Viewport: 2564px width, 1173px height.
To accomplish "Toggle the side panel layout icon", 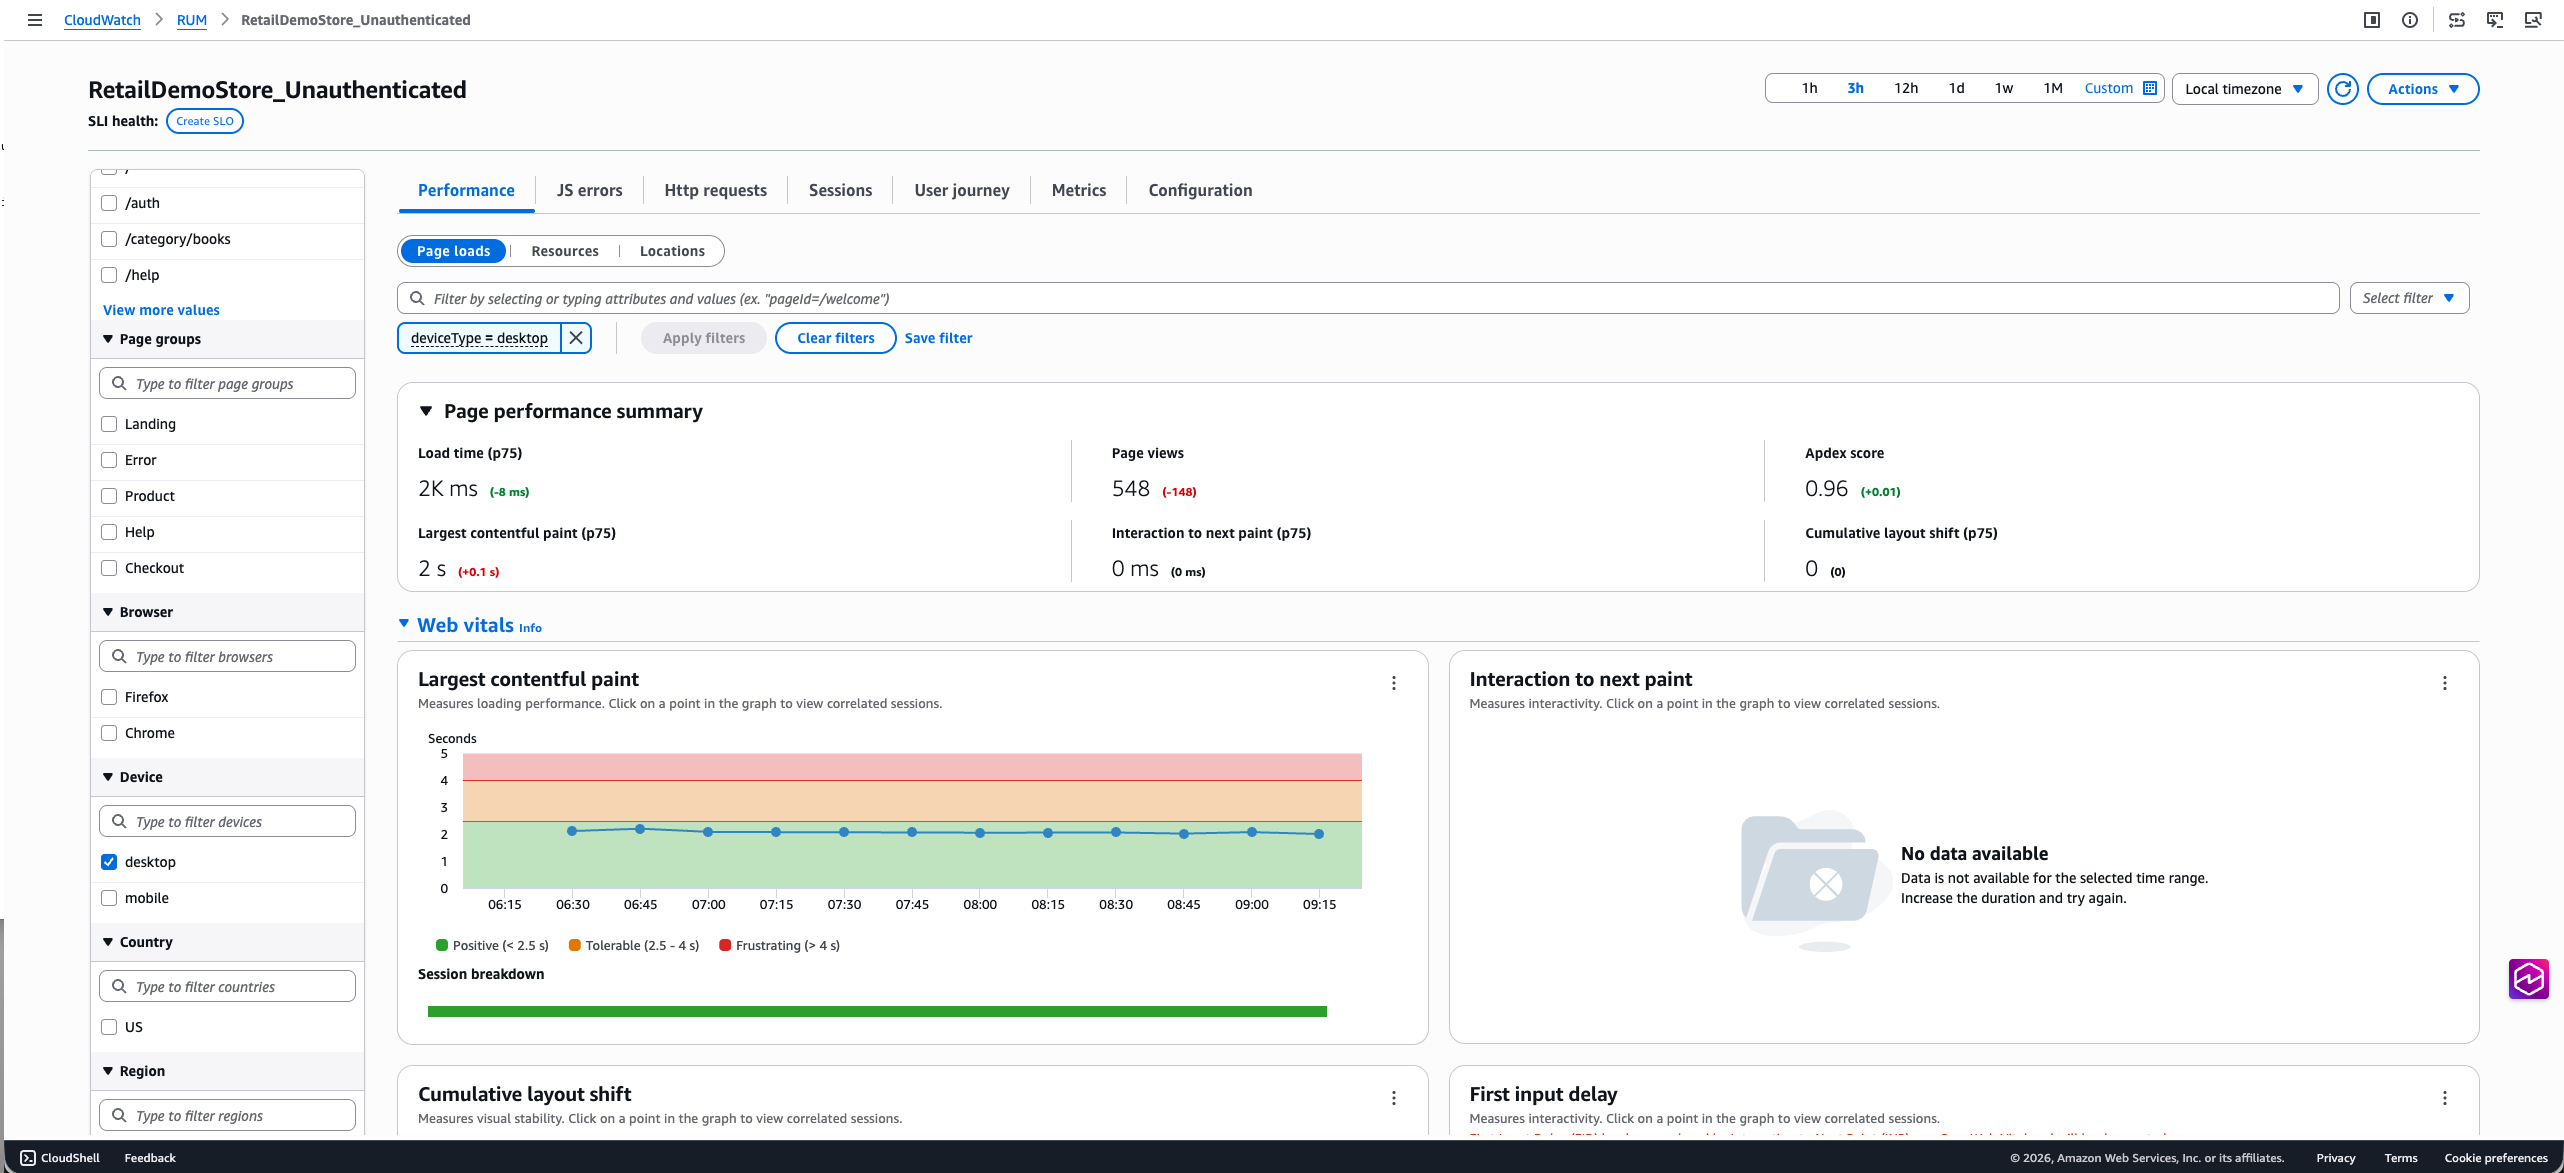I will click(x=2371, y=20).
